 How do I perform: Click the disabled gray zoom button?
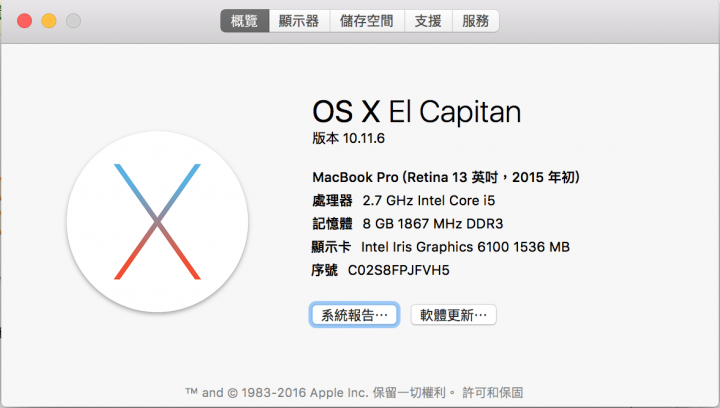coord(73,21)
